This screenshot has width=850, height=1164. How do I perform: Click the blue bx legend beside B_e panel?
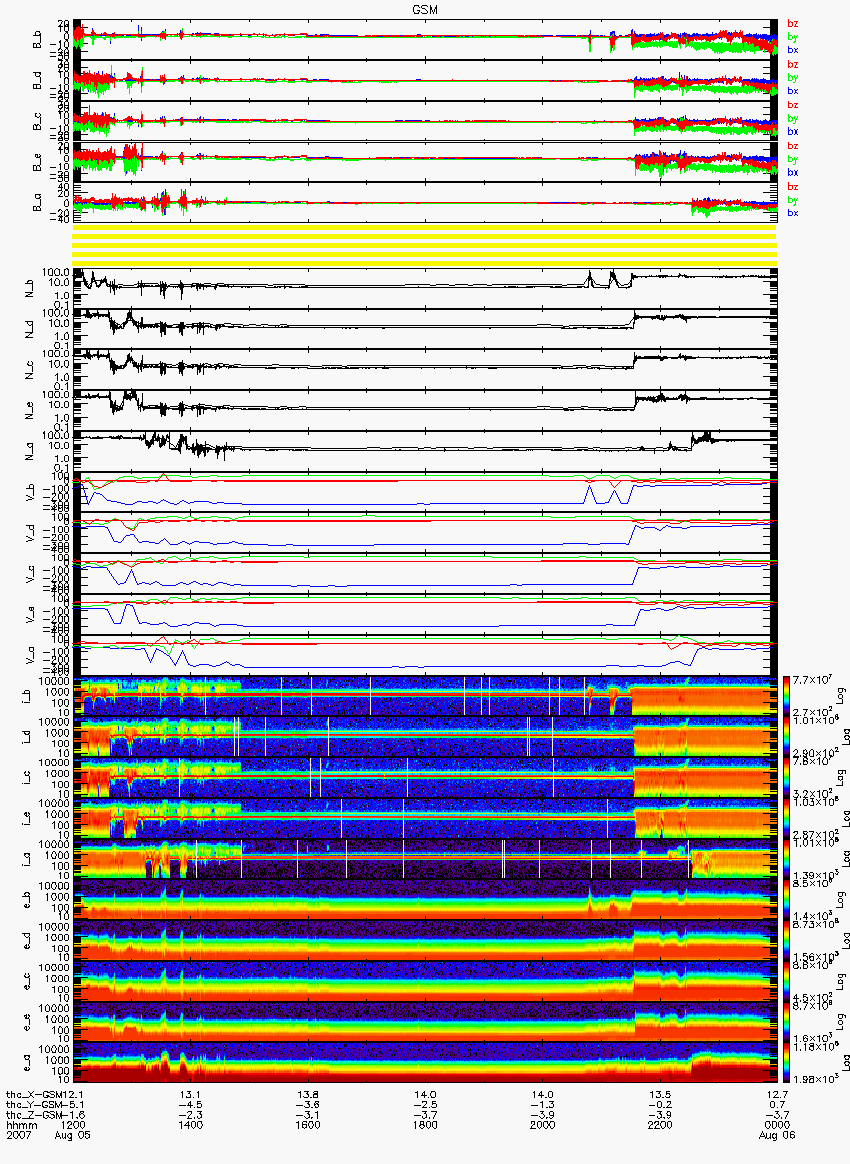tap(793, 172)
